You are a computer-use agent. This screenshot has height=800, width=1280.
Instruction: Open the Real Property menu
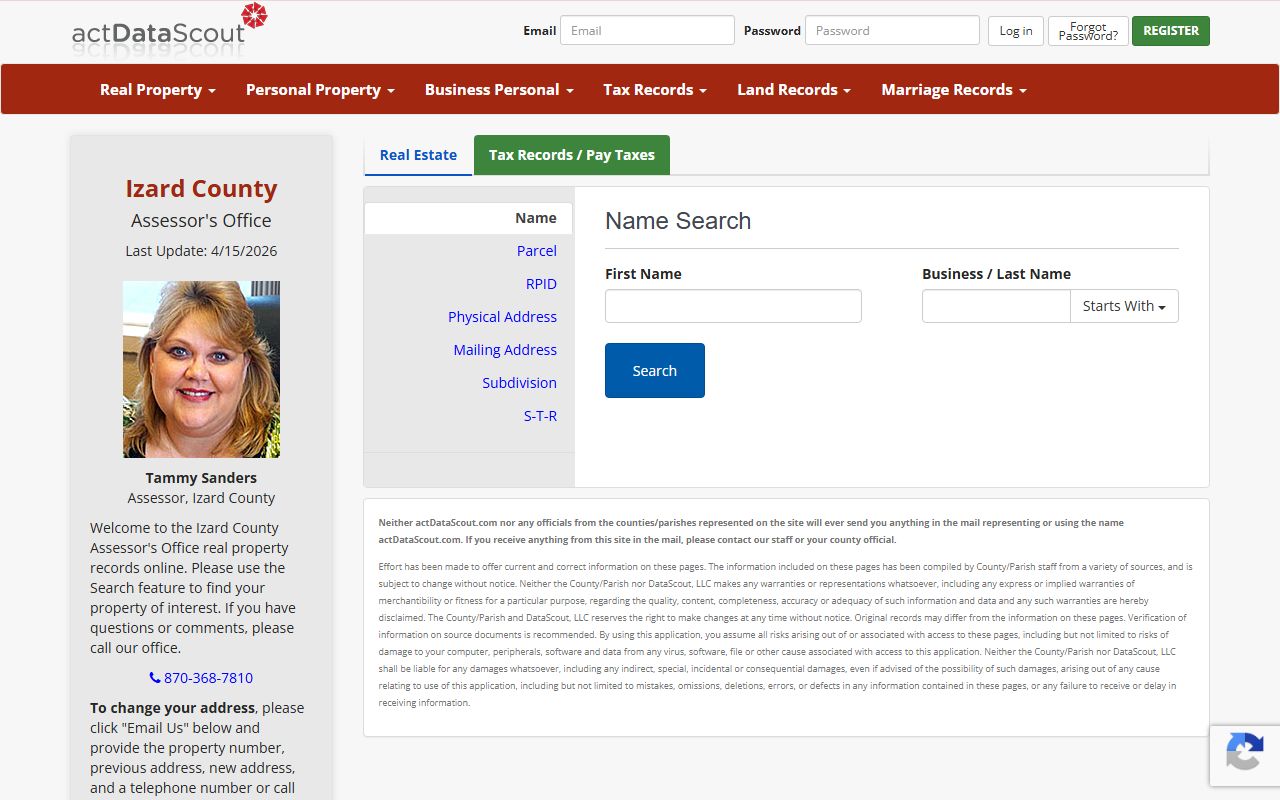click(158, 89)
